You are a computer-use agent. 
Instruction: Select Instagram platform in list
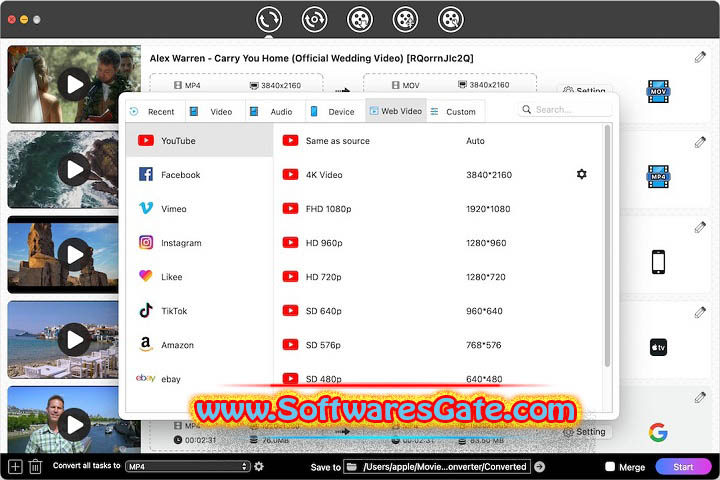[x=199, y=243]
